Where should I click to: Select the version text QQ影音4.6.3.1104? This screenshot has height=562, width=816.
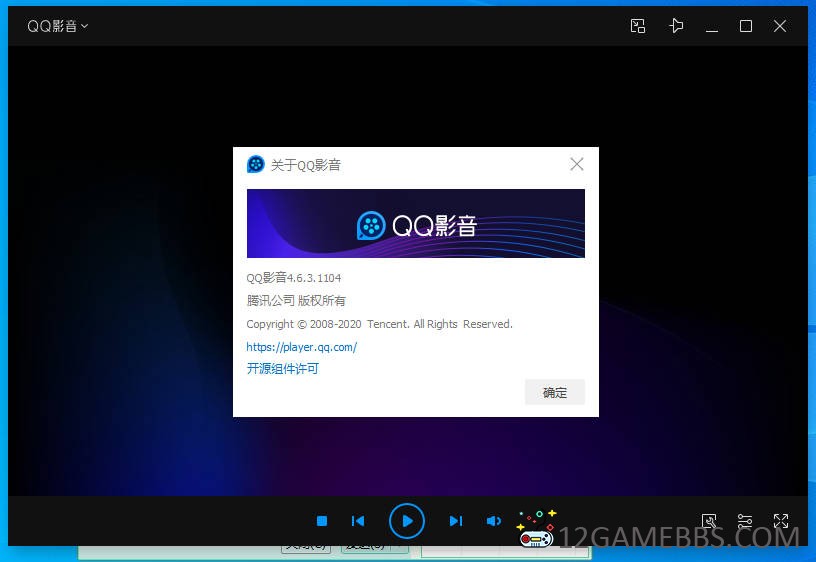[294, 278]
